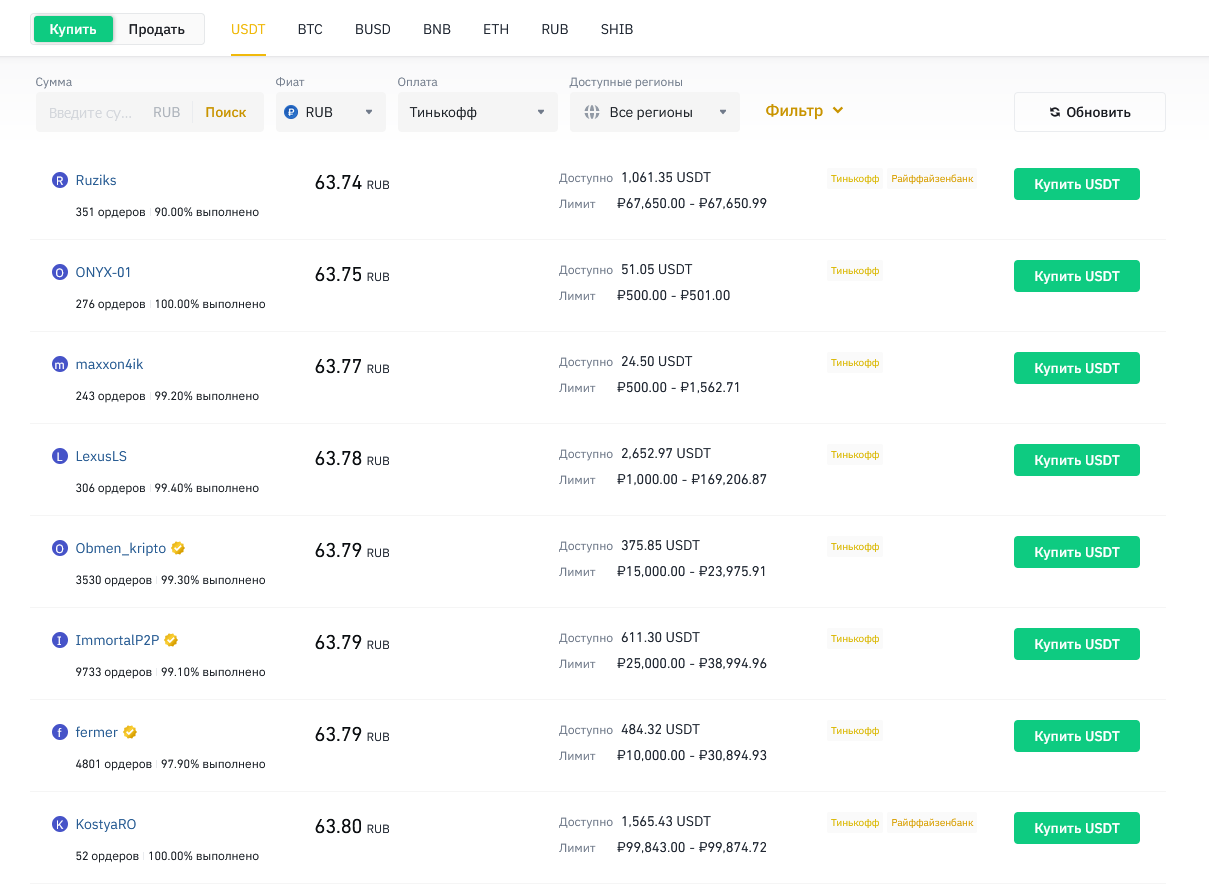This screenshot has width=1209, height=892.
Task: Buy USDT from ONYX-01
Action: (1077, 276)
